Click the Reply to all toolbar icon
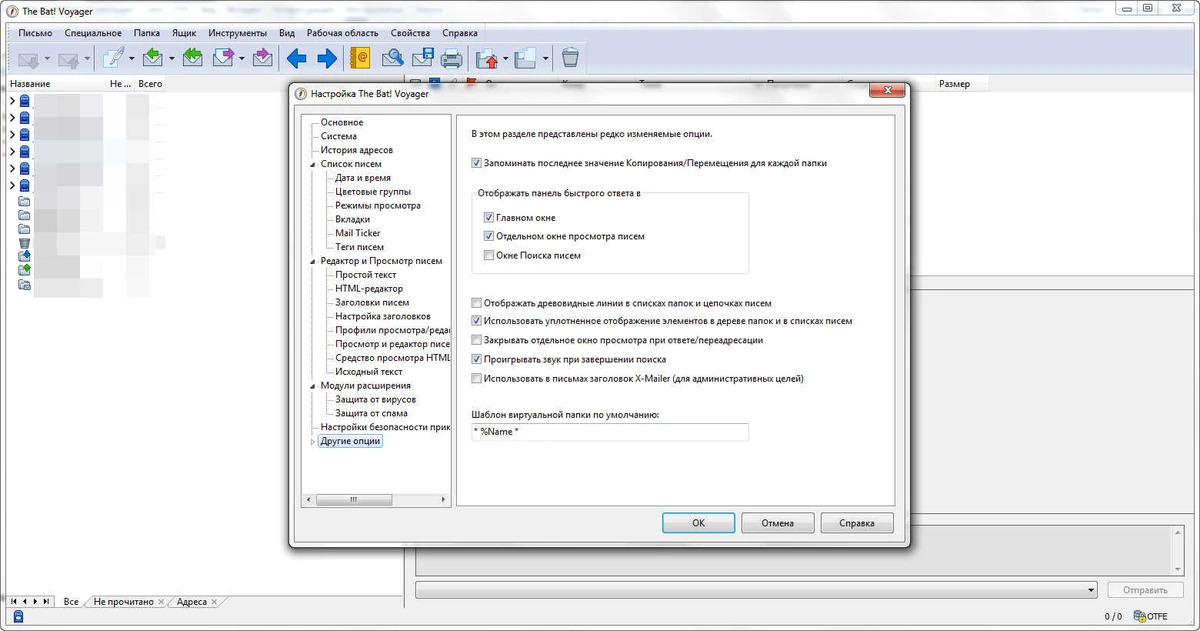Viewport: 1200px width, 631px height. (x=192, y=58)
